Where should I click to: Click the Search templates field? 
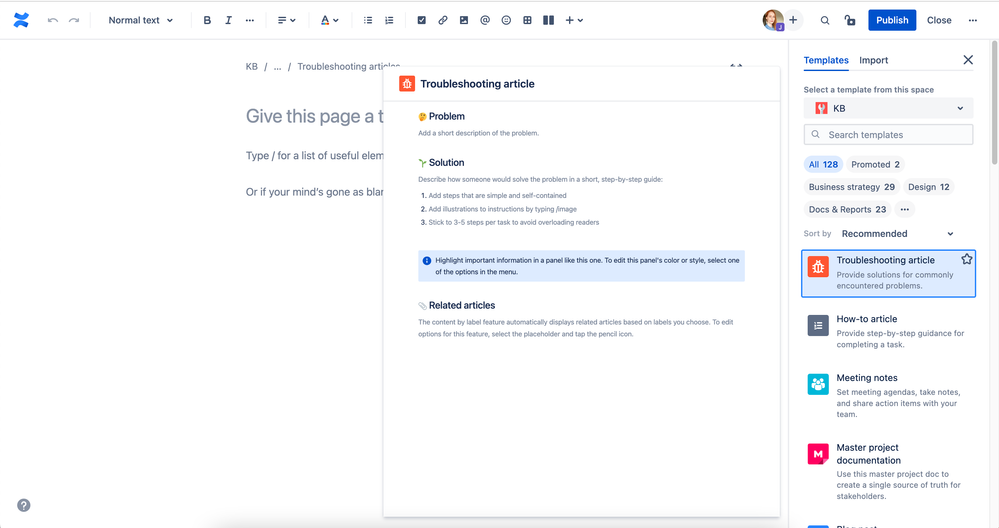[x=888, y=134]
